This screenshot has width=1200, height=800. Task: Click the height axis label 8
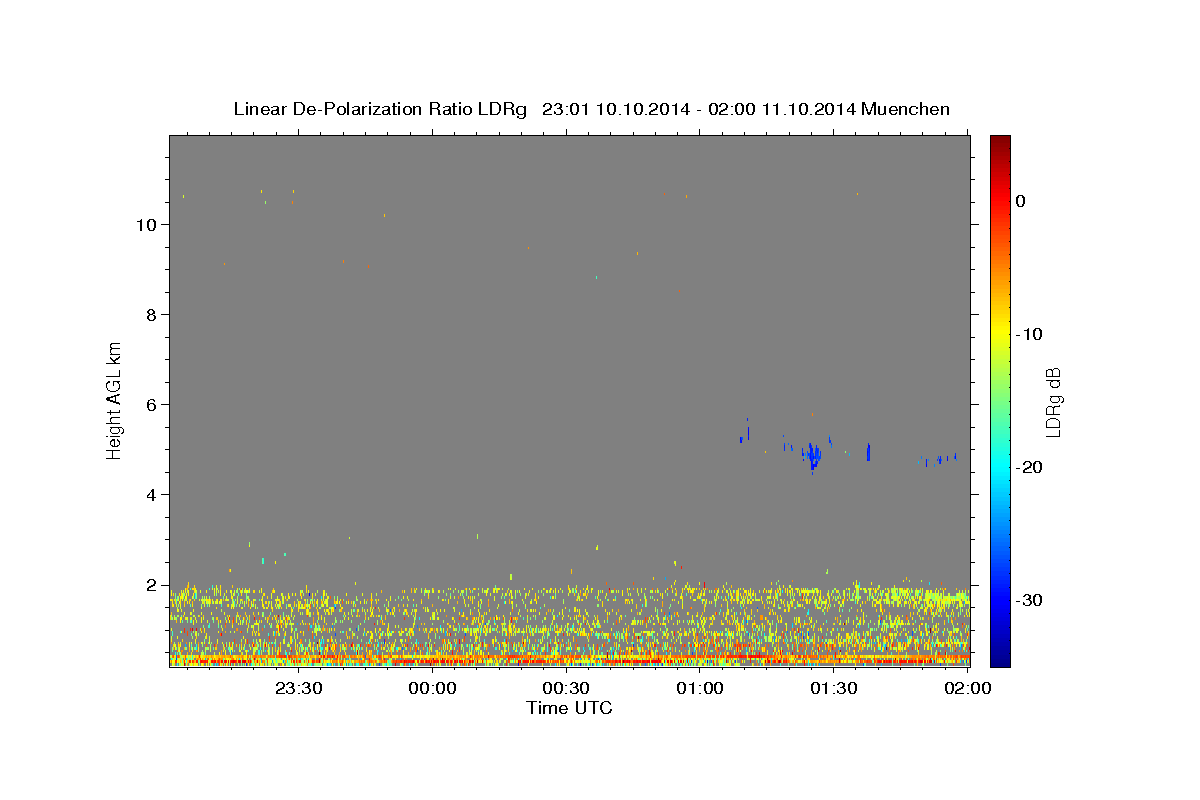[149, 315]
